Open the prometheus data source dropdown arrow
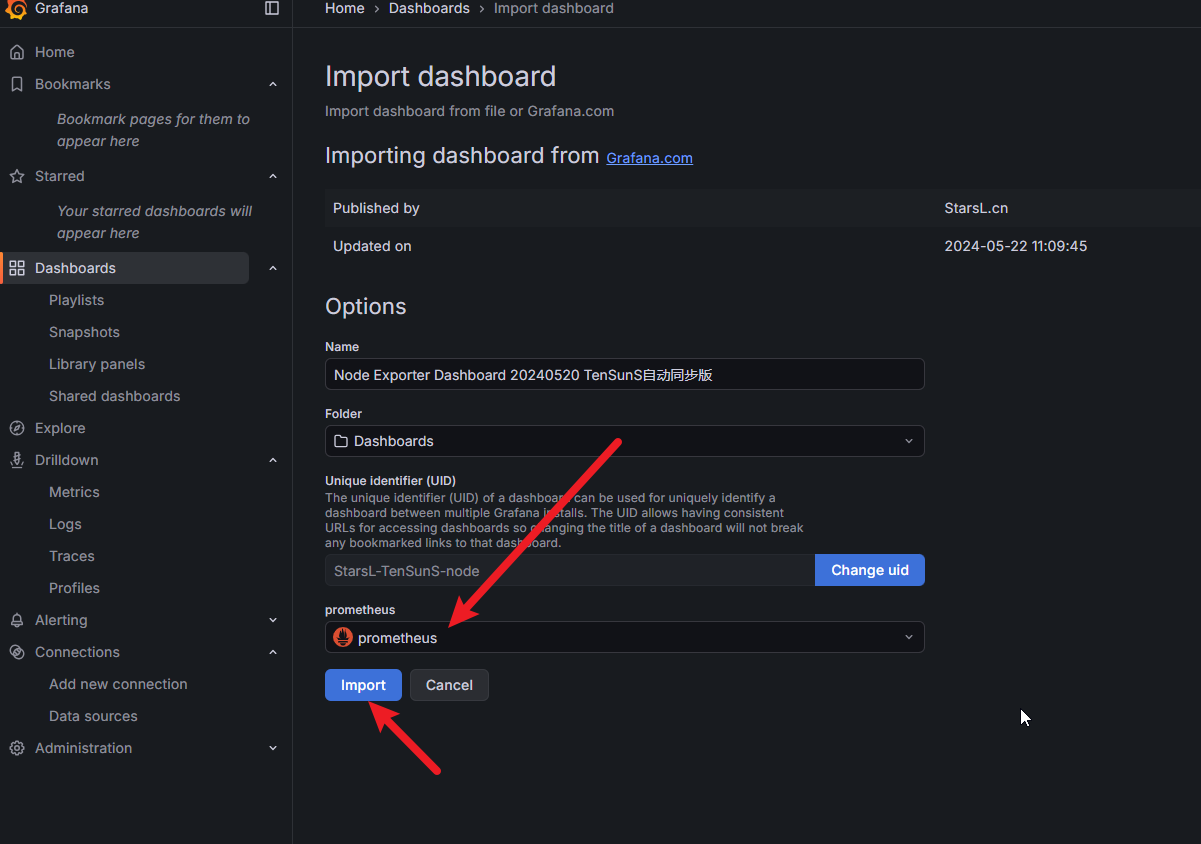1201x844 pixels. tap(909, 637)
